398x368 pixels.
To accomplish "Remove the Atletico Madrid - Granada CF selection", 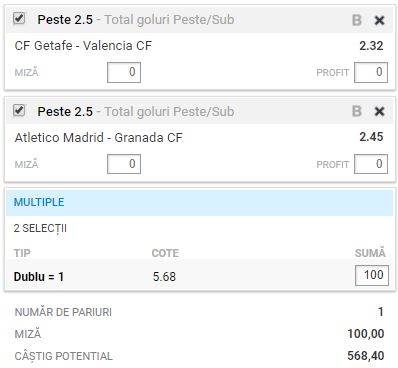I will coord(379,111).
